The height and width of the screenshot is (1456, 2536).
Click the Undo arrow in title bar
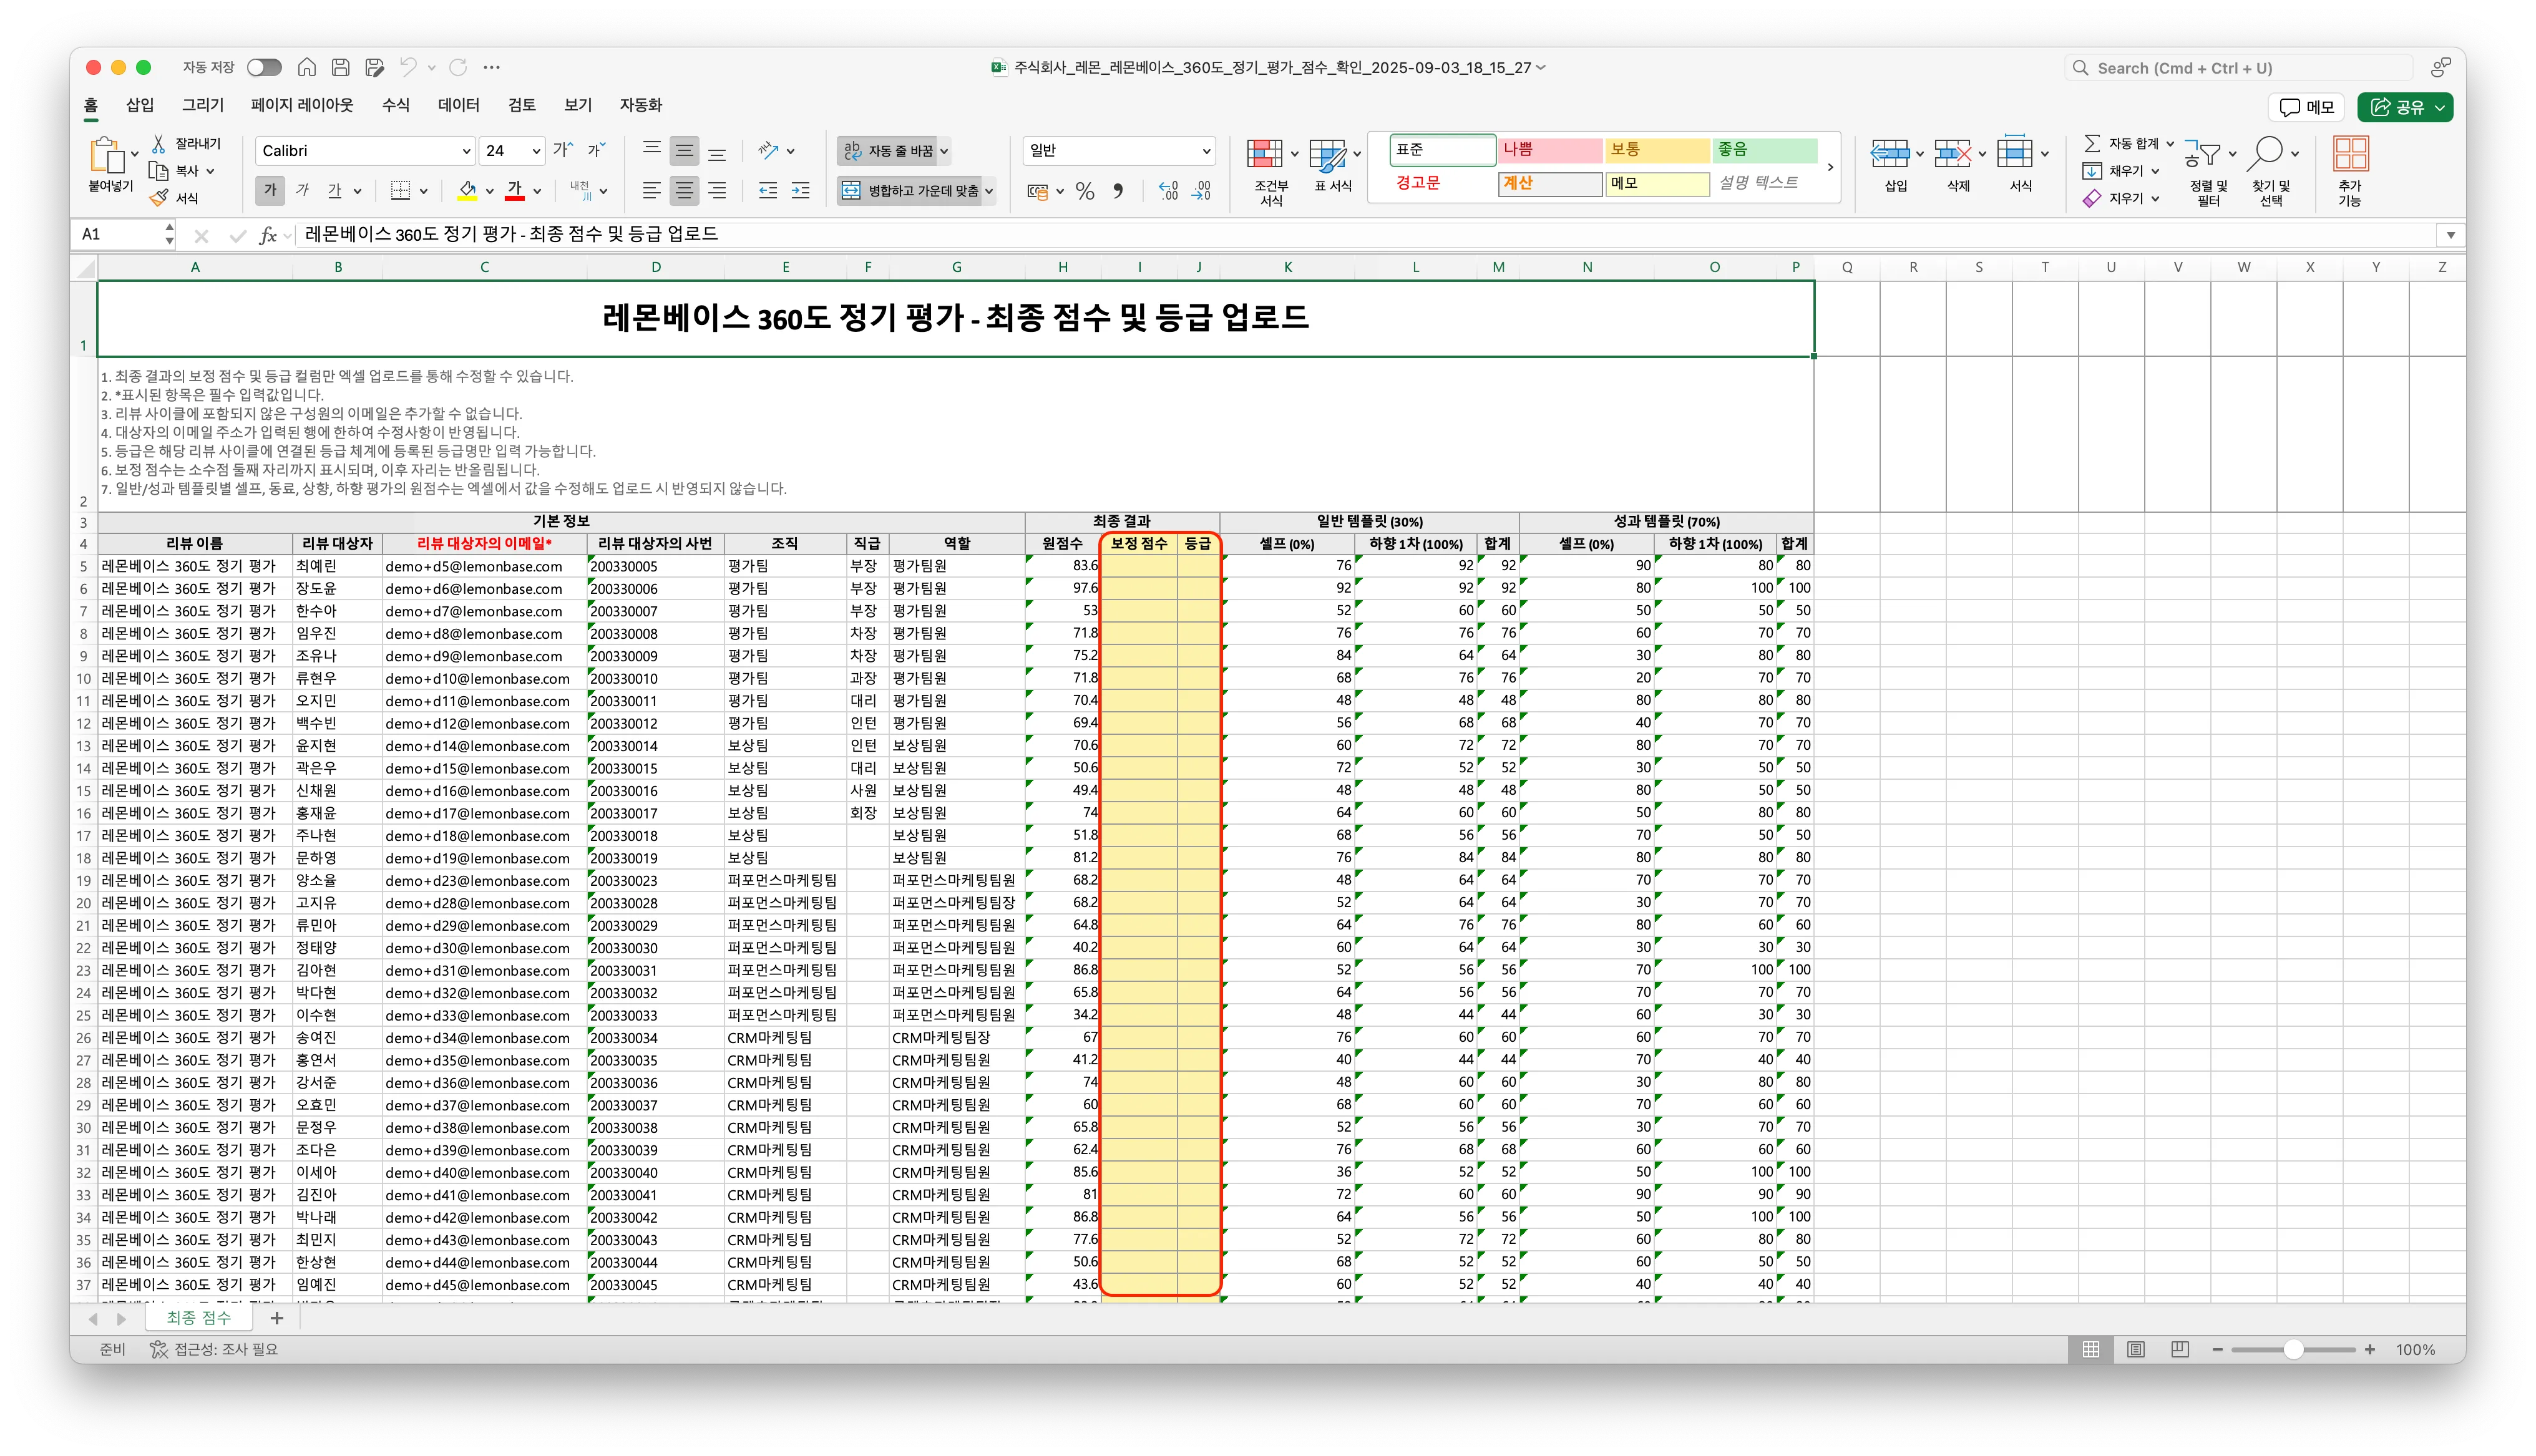point(408,67)
